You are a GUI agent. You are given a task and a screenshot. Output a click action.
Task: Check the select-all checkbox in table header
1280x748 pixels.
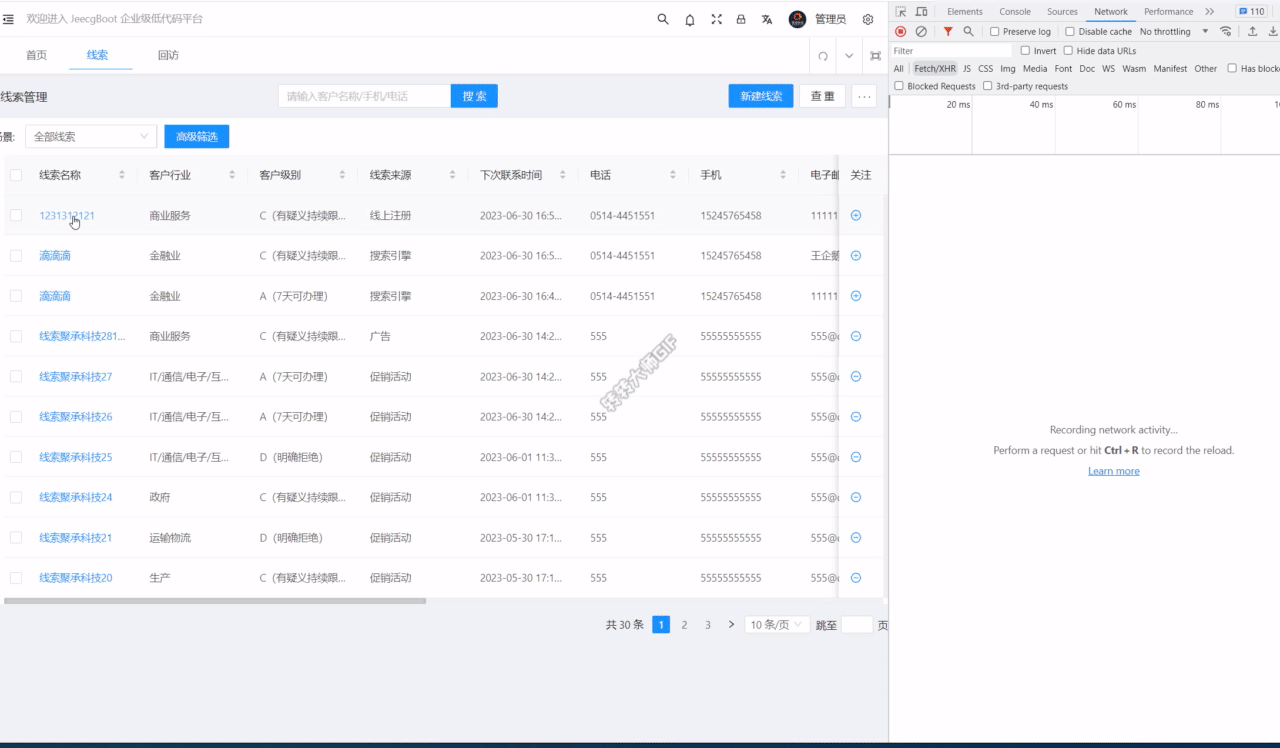click(x=16, y=173)
